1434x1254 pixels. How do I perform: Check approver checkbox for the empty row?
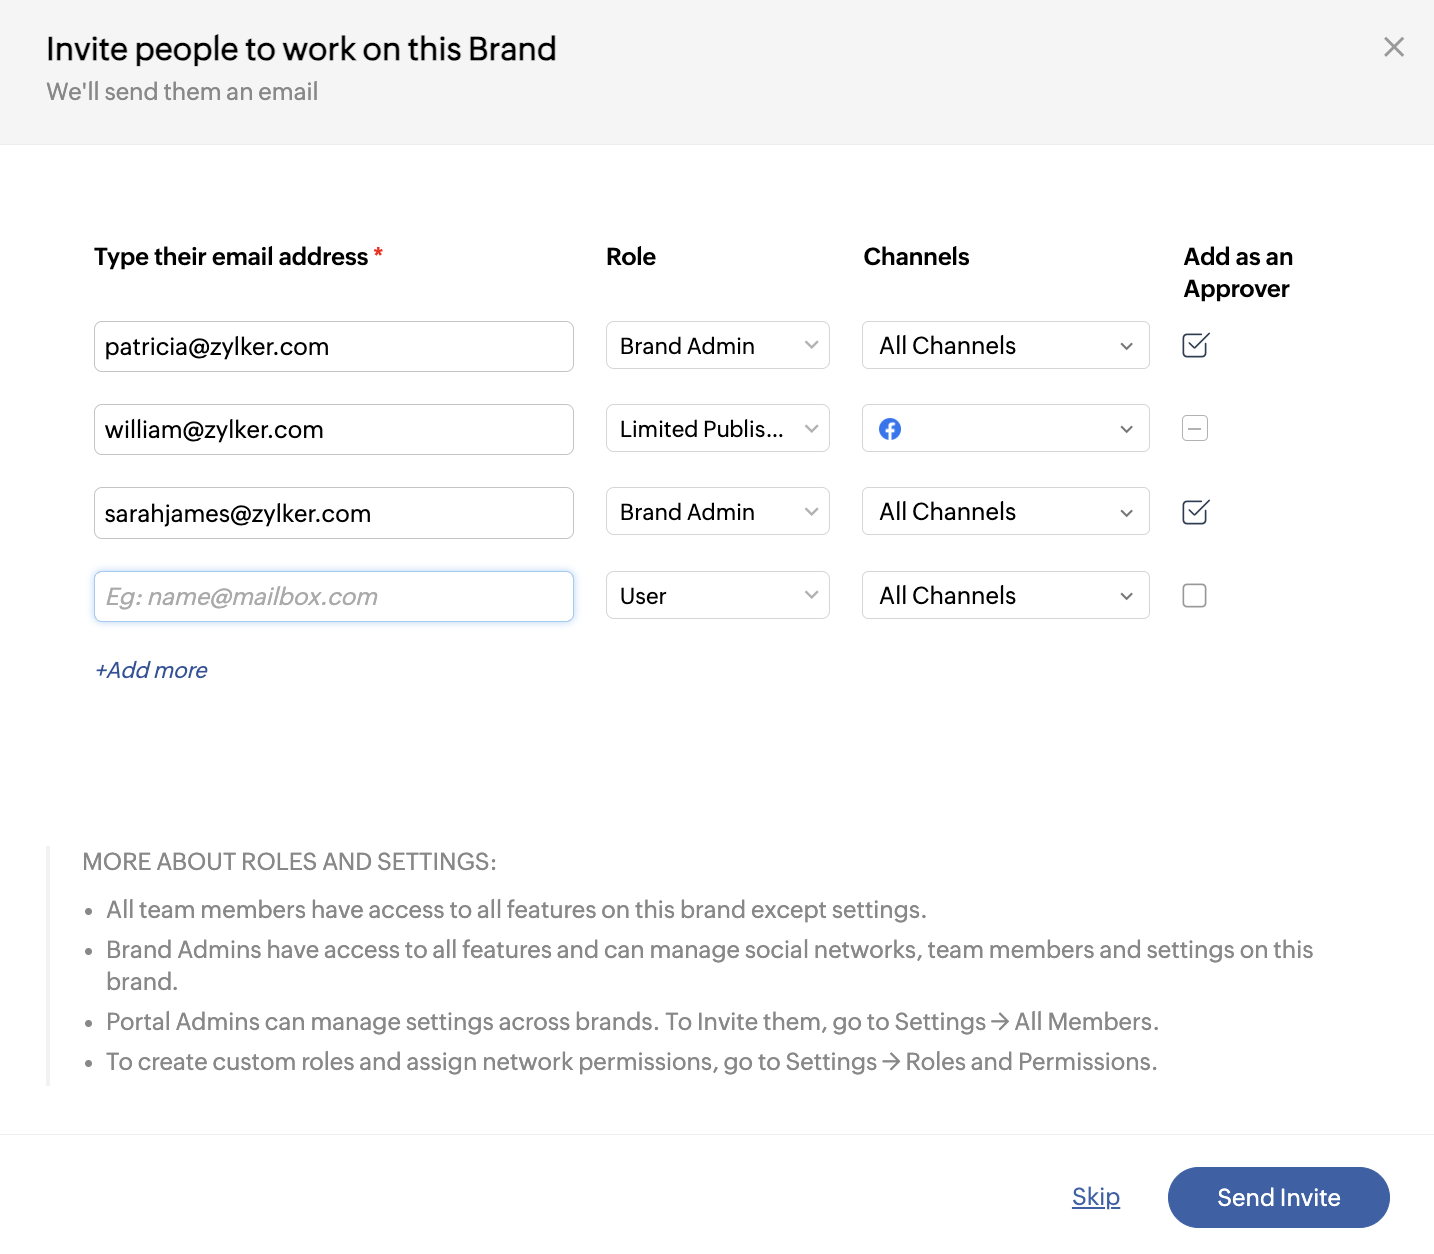(x=1194, y=596)
